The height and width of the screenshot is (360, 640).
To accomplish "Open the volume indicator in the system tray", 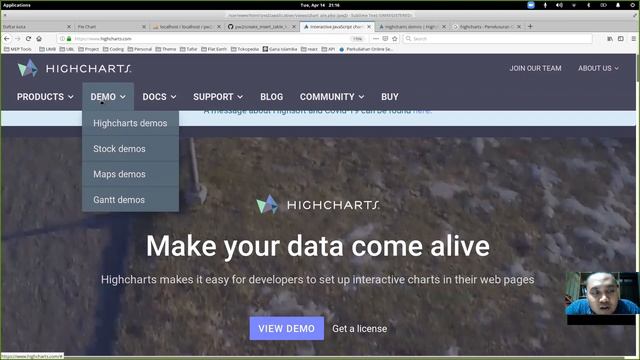I will click(559, 5).
